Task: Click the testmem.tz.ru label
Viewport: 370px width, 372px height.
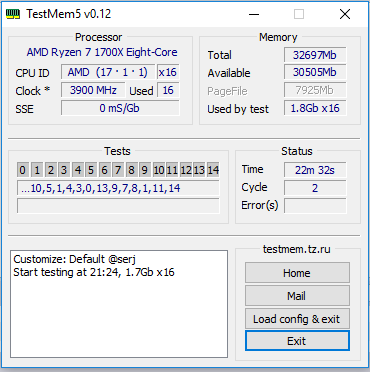Action: (297, 249)
